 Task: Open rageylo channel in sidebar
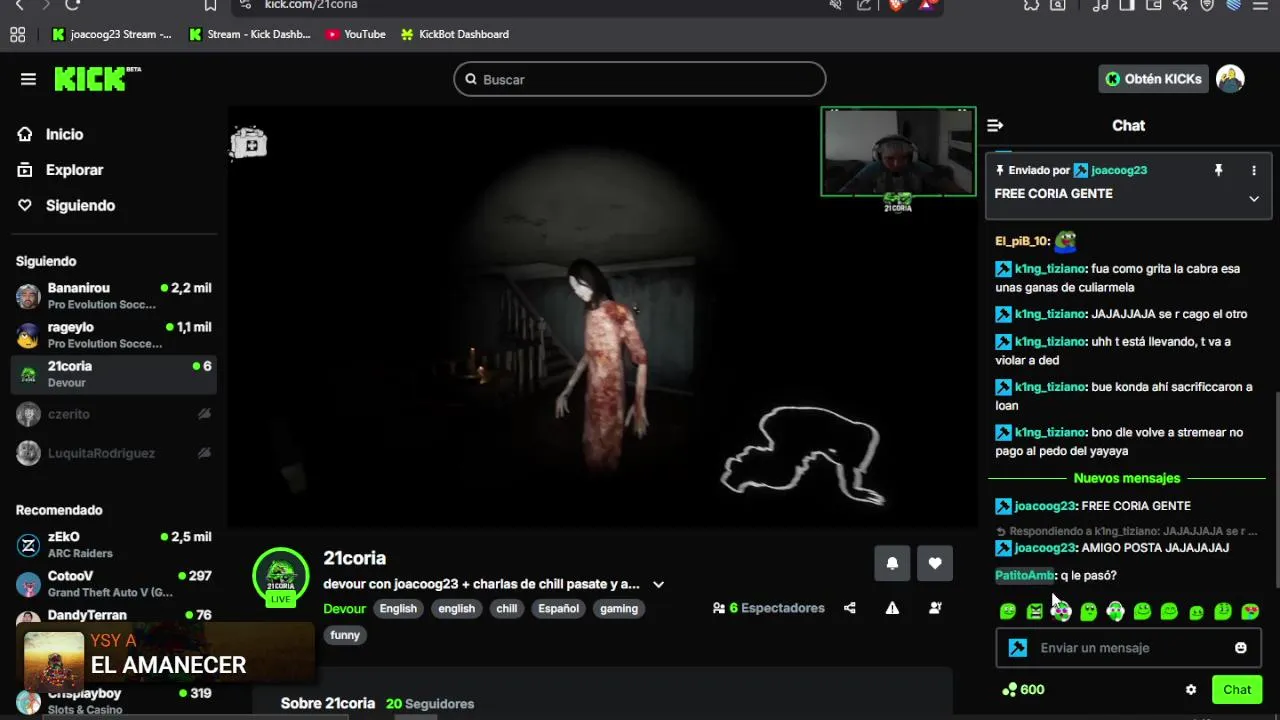(x=114, y=335)
